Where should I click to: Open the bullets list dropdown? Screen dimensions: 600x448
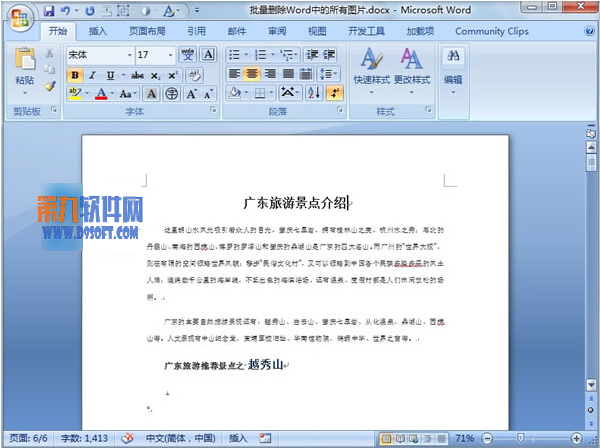[x=246, y=55]
